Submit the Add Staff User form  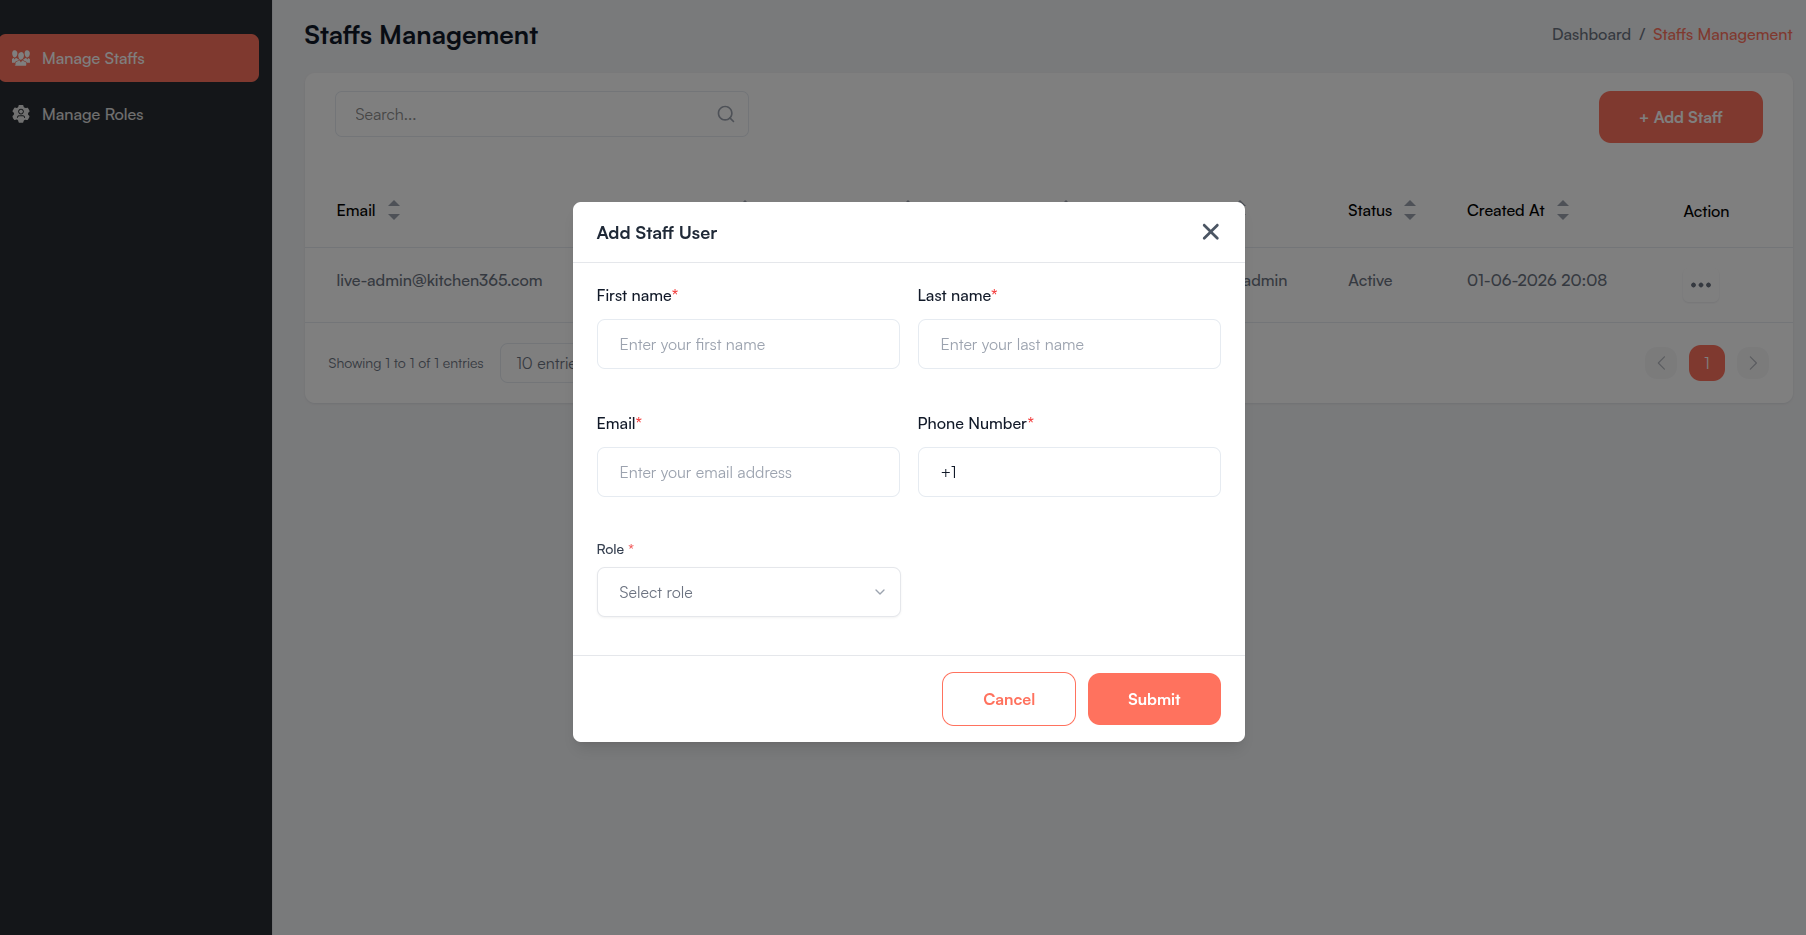(1154, 699)
